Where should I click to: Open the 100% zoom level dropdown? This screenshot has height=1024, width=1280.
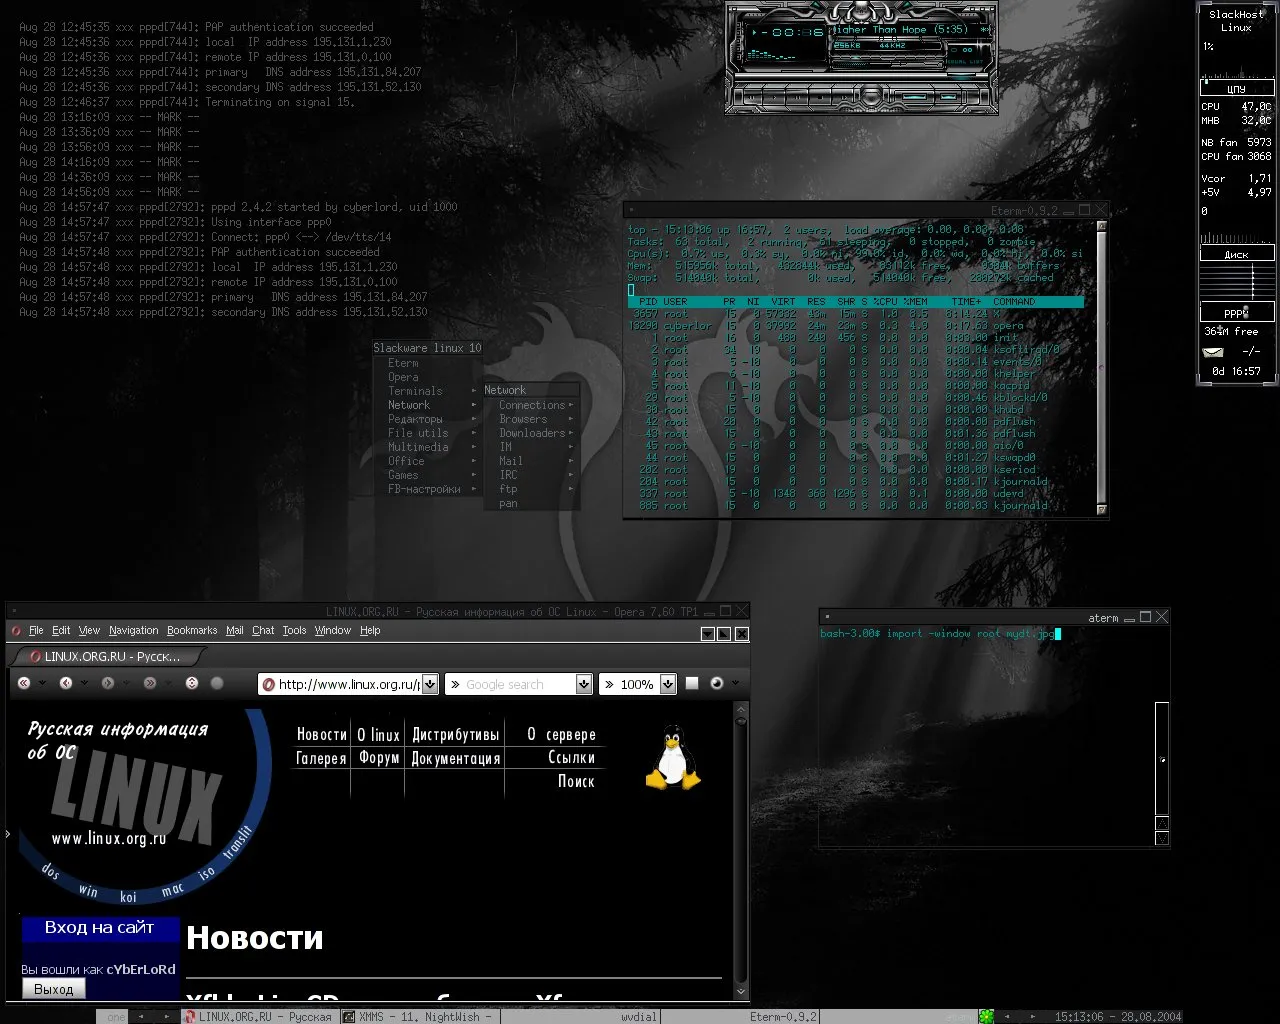(x=669, y=684)
